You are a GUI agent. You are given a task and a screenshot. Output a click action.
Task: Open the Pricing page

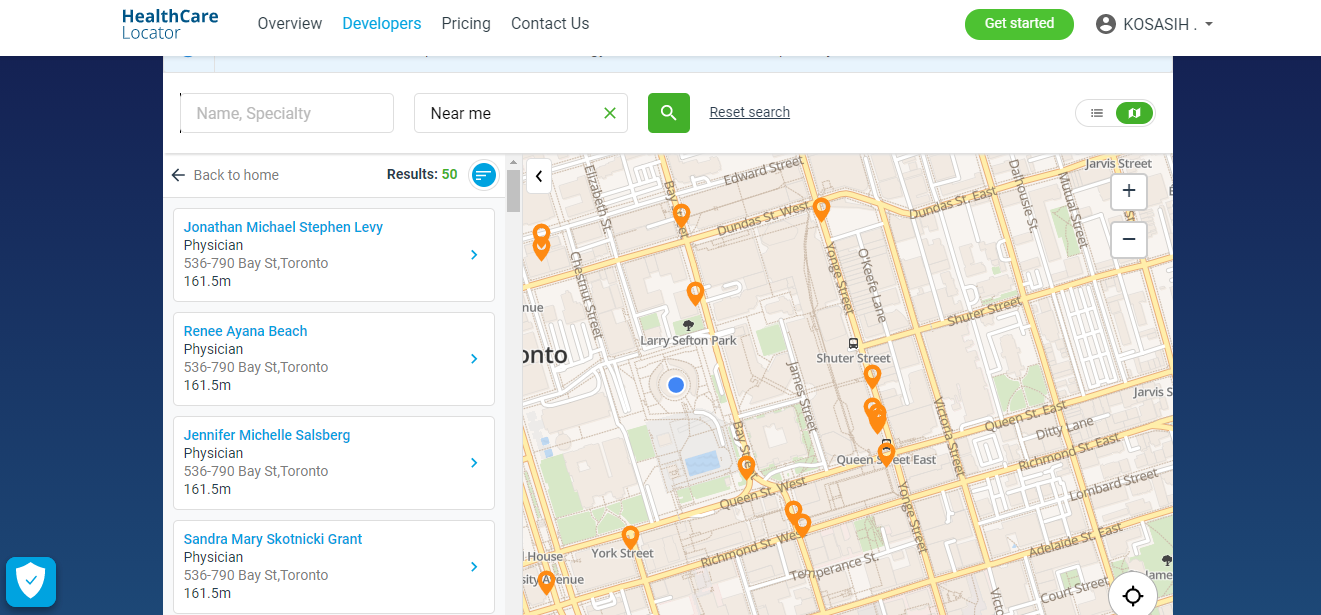click(466, 23)
